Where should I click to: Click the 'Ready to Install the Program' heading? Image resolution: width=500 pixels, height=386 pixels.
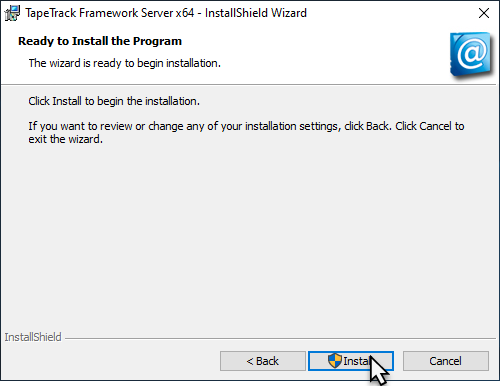pos(100,41)
